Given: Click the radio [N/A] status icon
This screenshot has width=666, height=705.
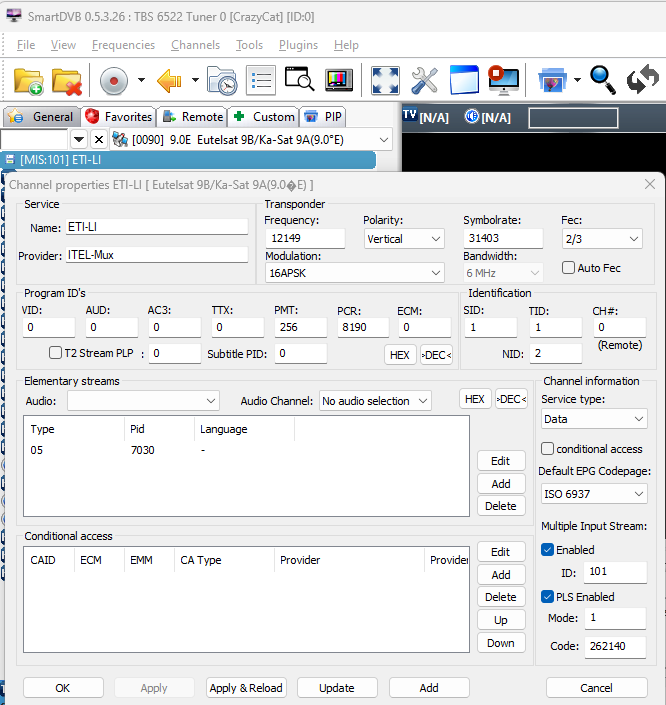Looking at the screenshot, I should [487, 117].
